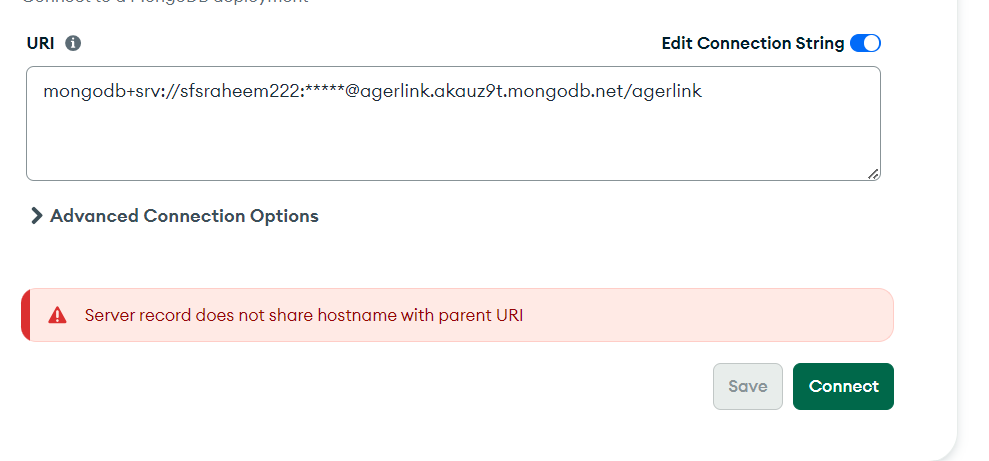Click the cut-off subtitle text above URI

click(170, 2)
